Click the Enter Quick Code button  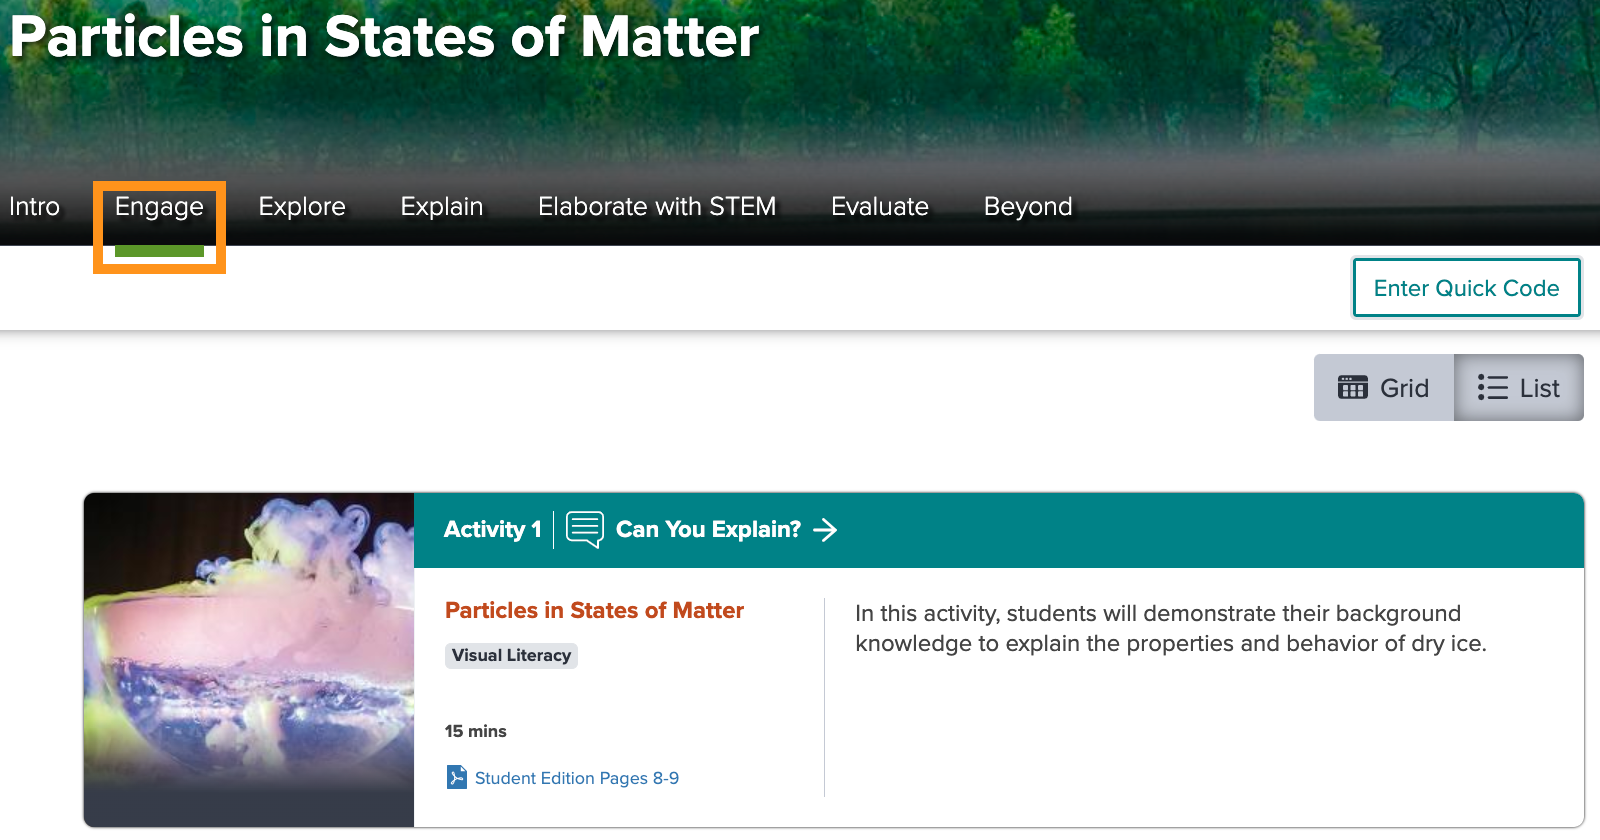[x=1466, y=287]
